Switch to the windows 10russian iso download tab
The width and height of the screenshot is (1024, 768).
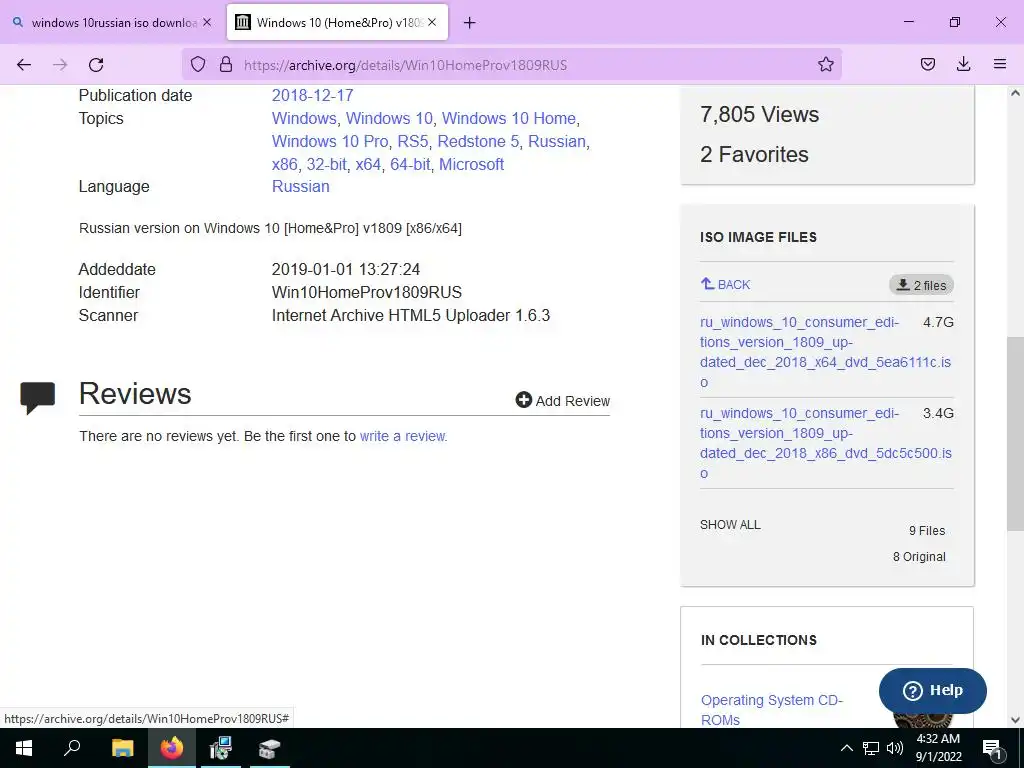(x=114, y=23)
